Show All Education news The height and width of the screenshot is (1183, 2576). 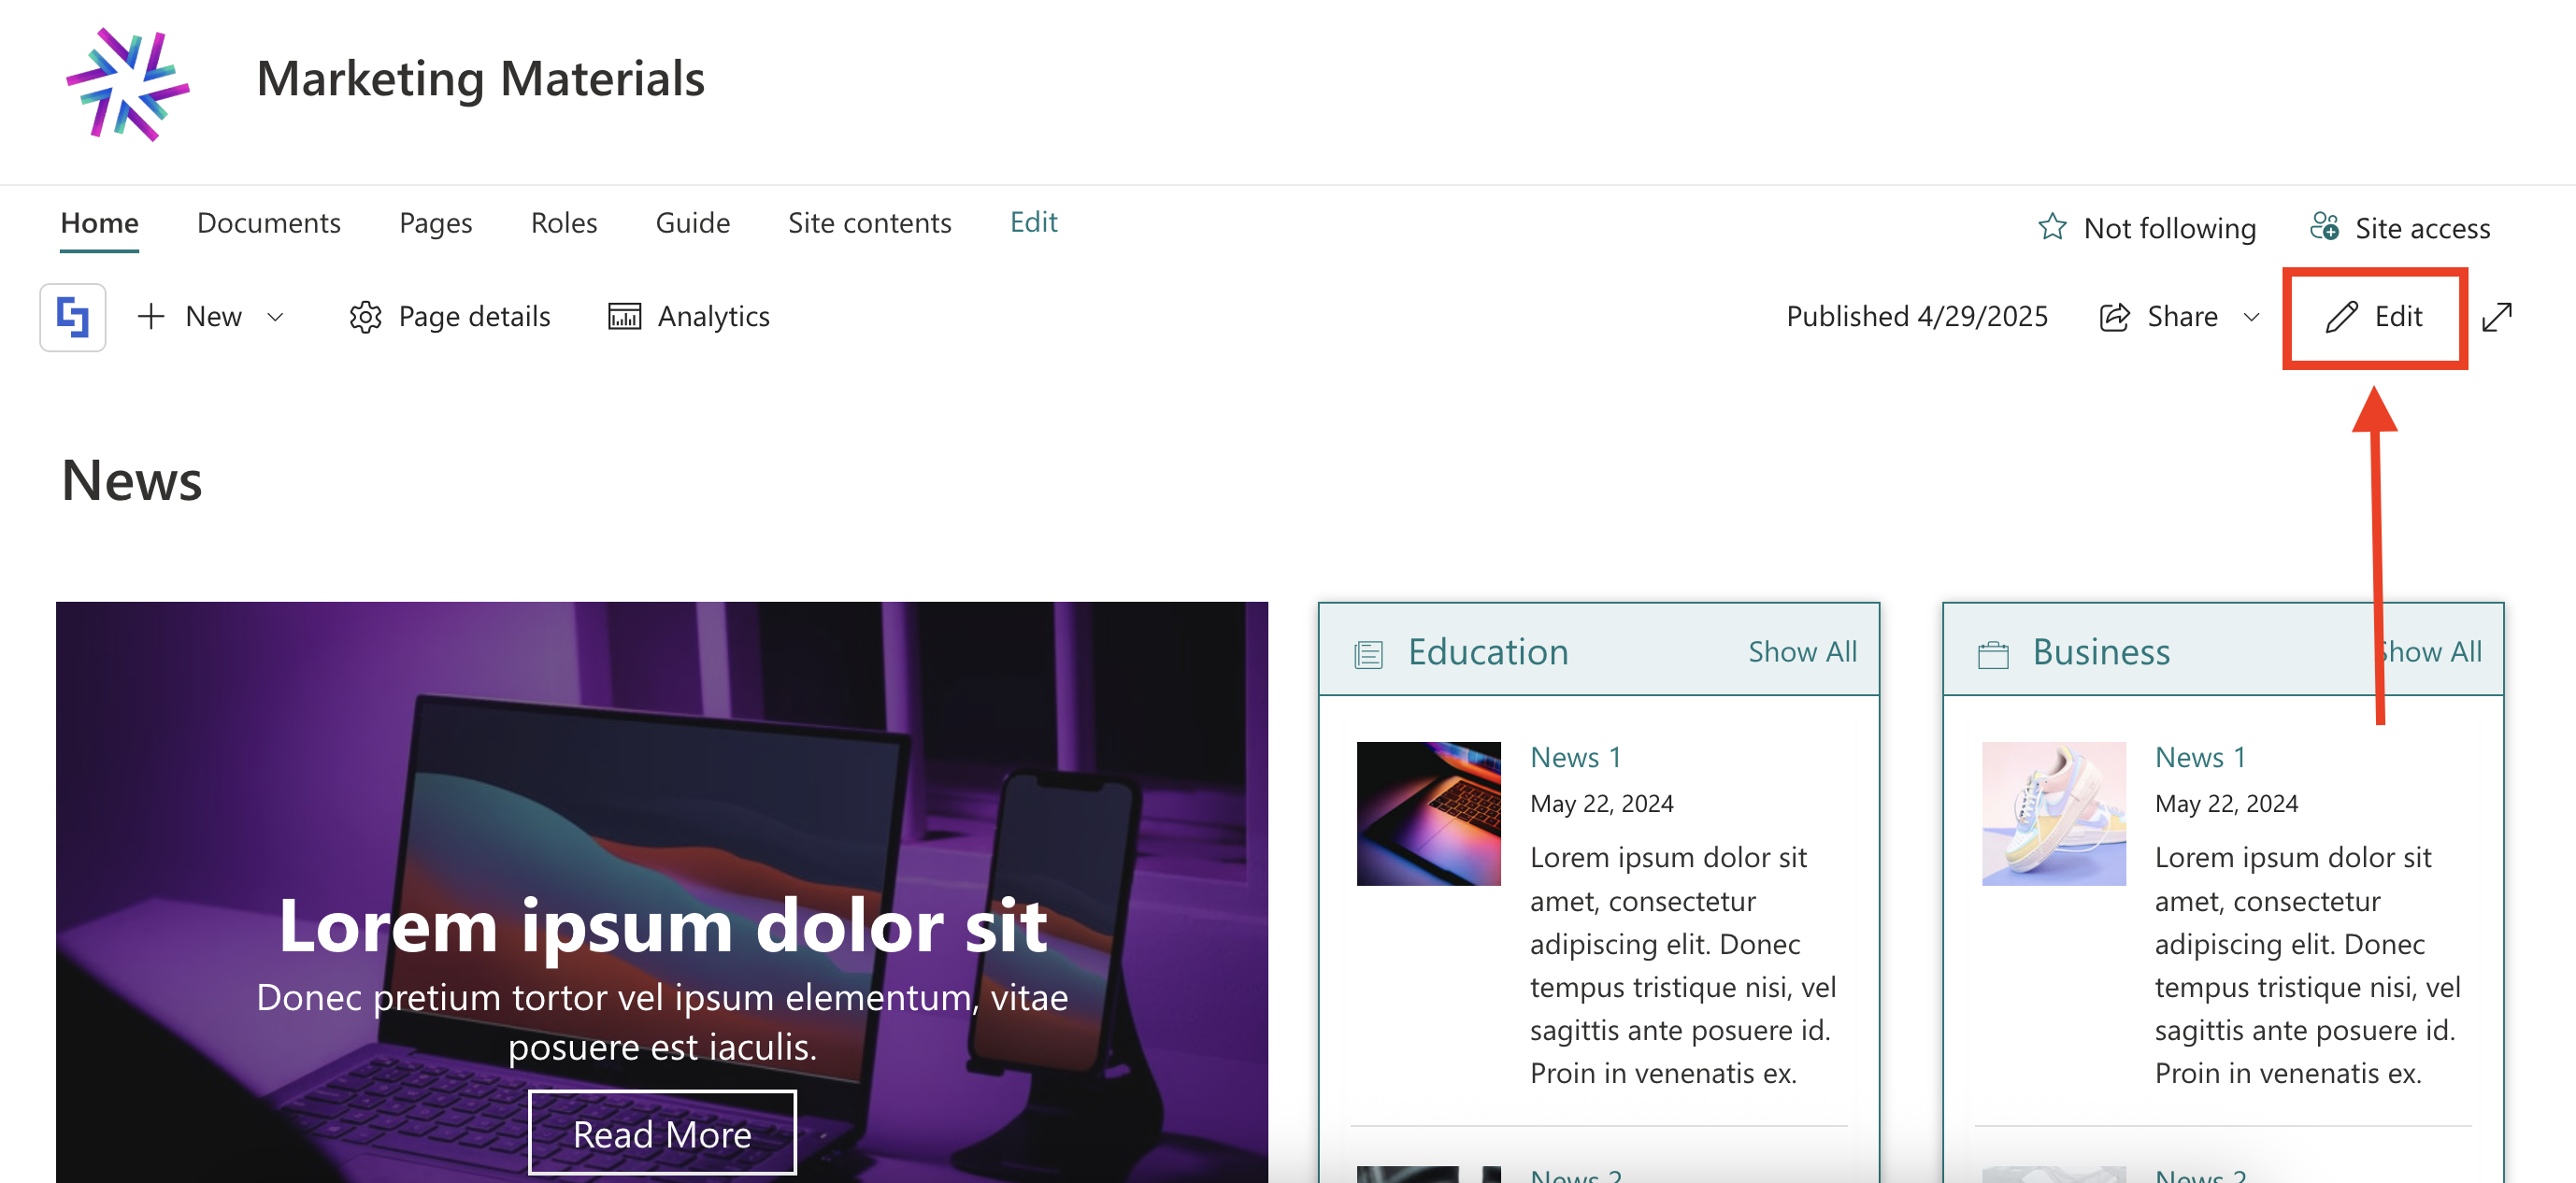click(x=1802, y=651)
